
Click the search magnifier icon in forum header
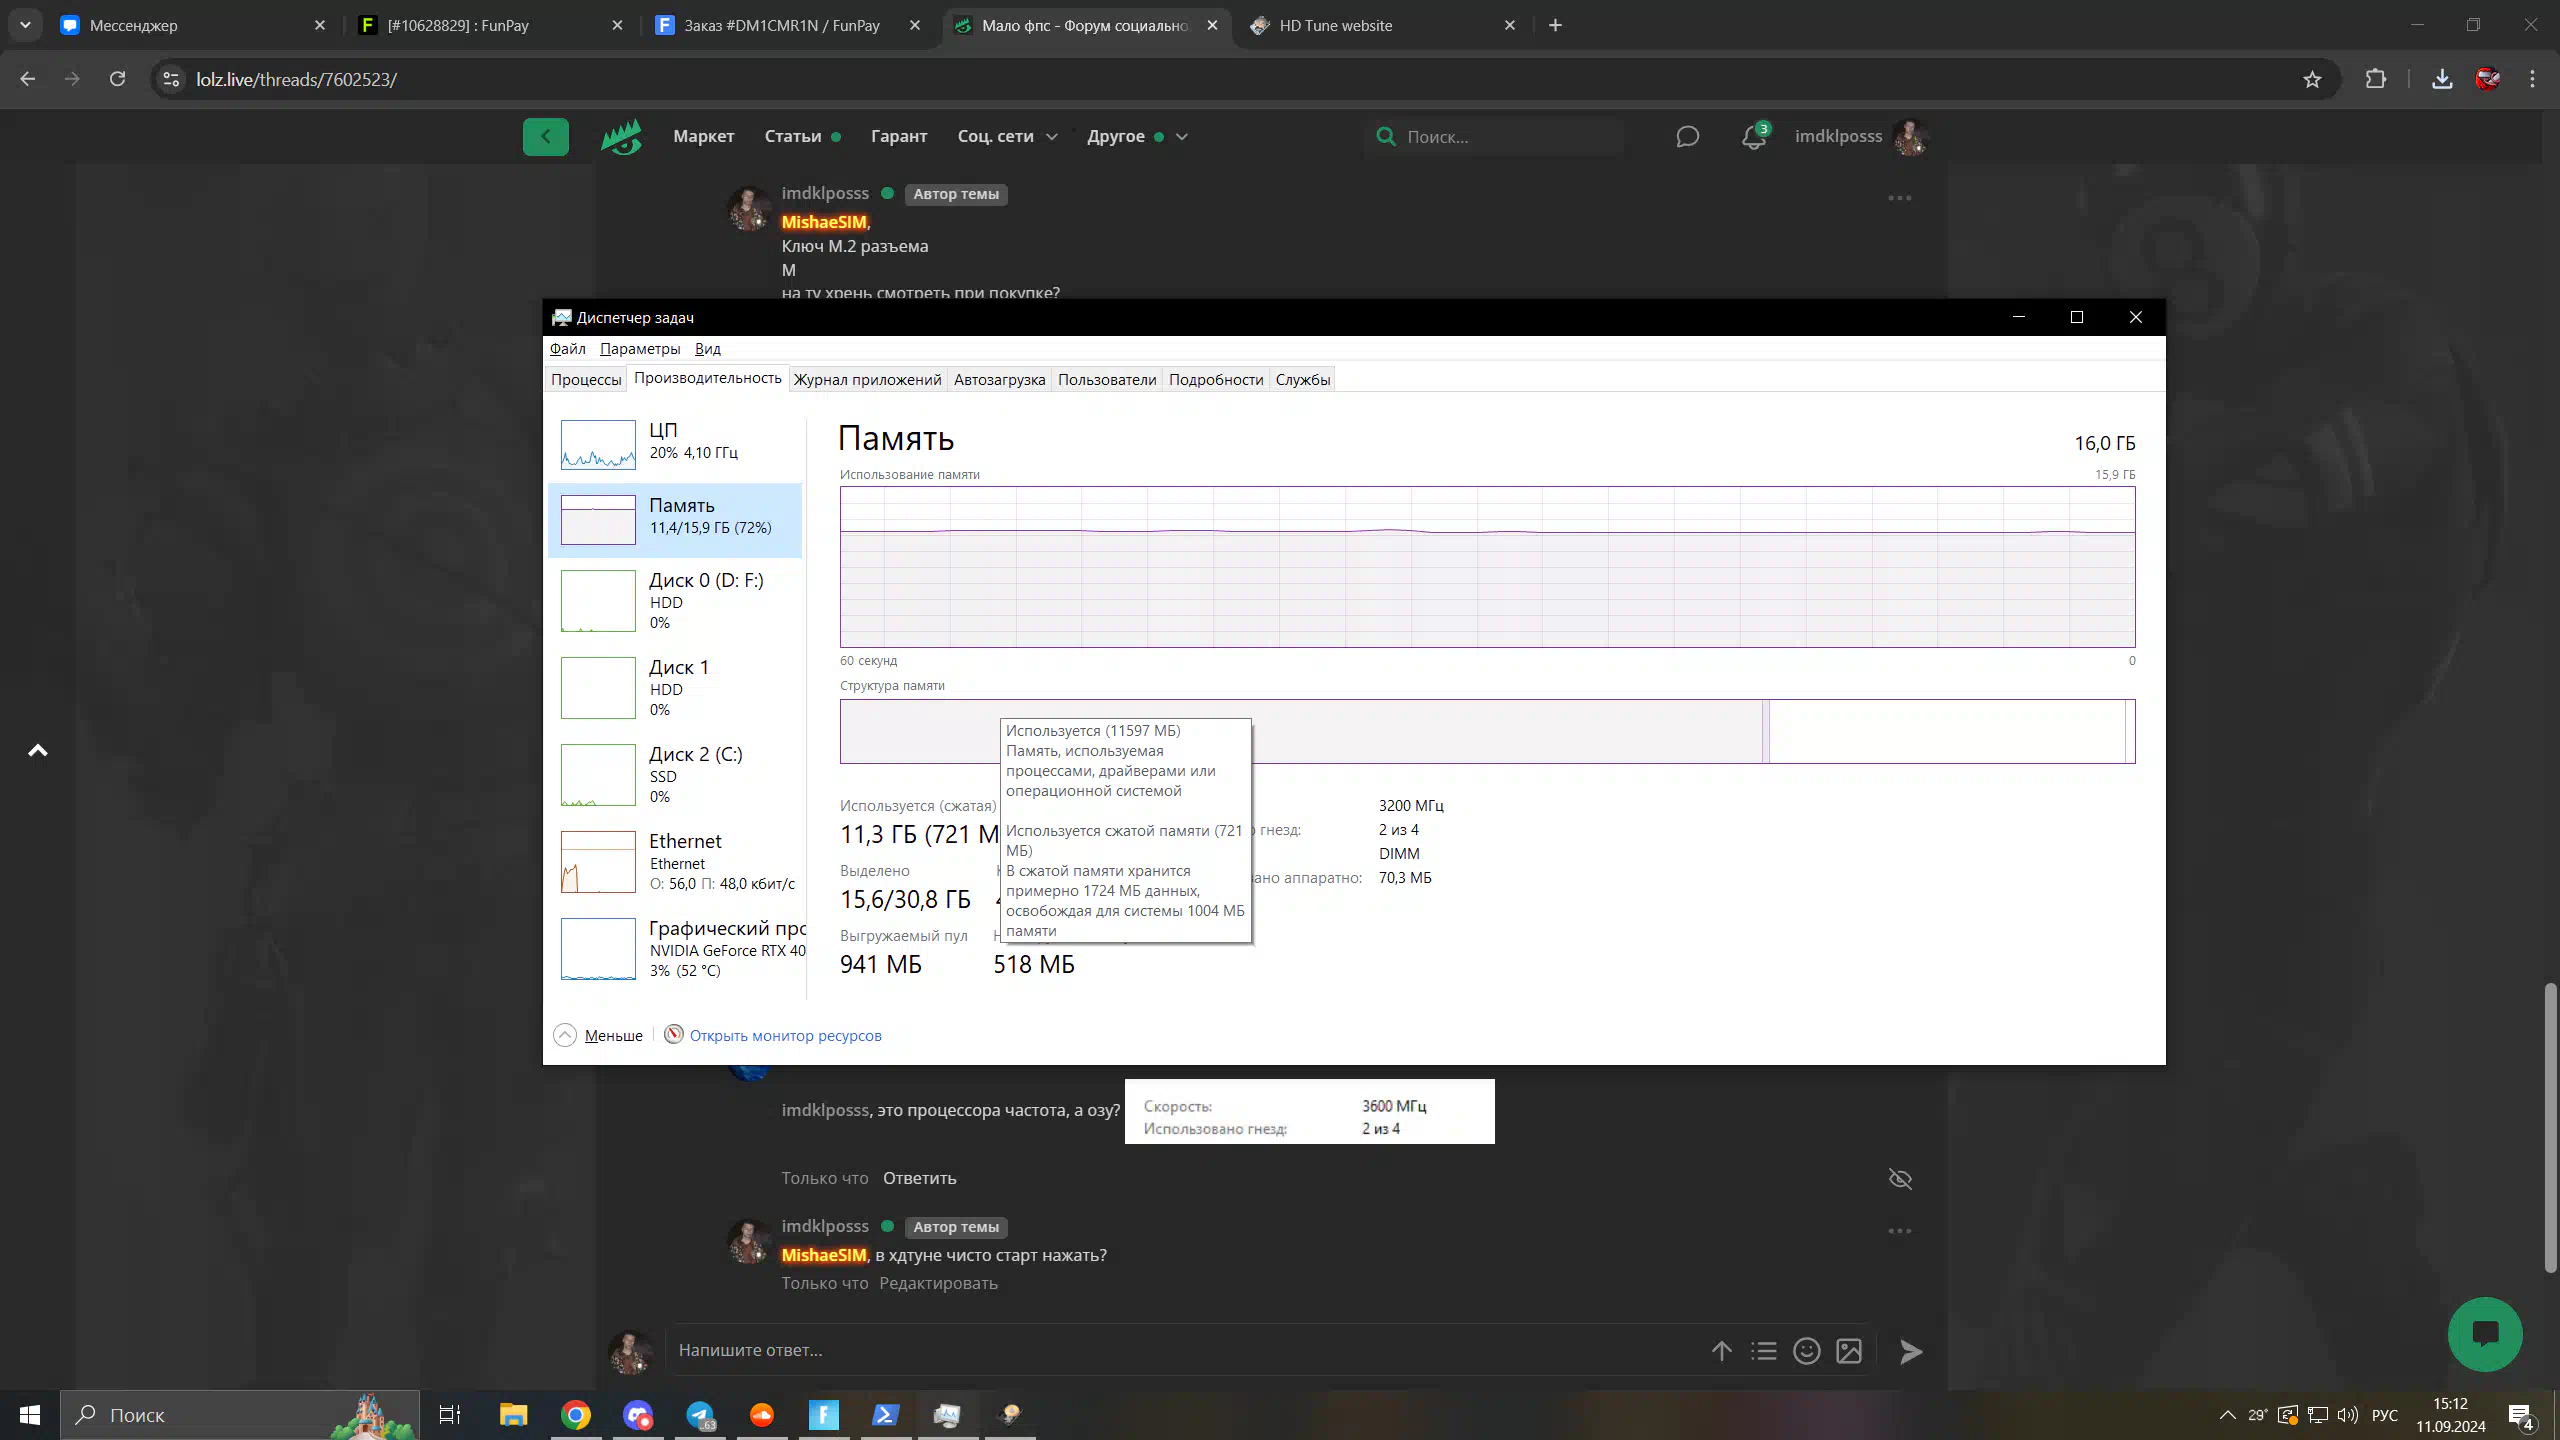click(x=1385, y=136)
